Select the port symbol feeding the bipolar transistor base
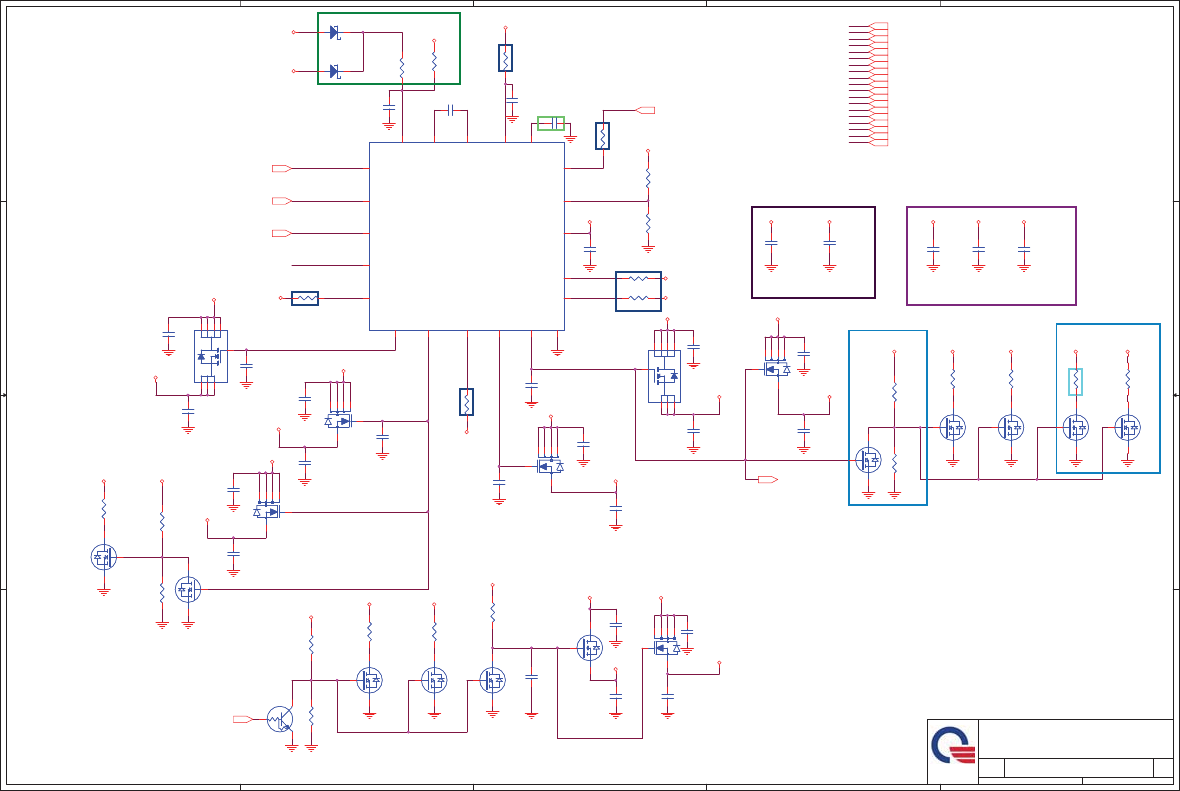Viewport: 1180px width, 791px height. [x=242, y=720]
